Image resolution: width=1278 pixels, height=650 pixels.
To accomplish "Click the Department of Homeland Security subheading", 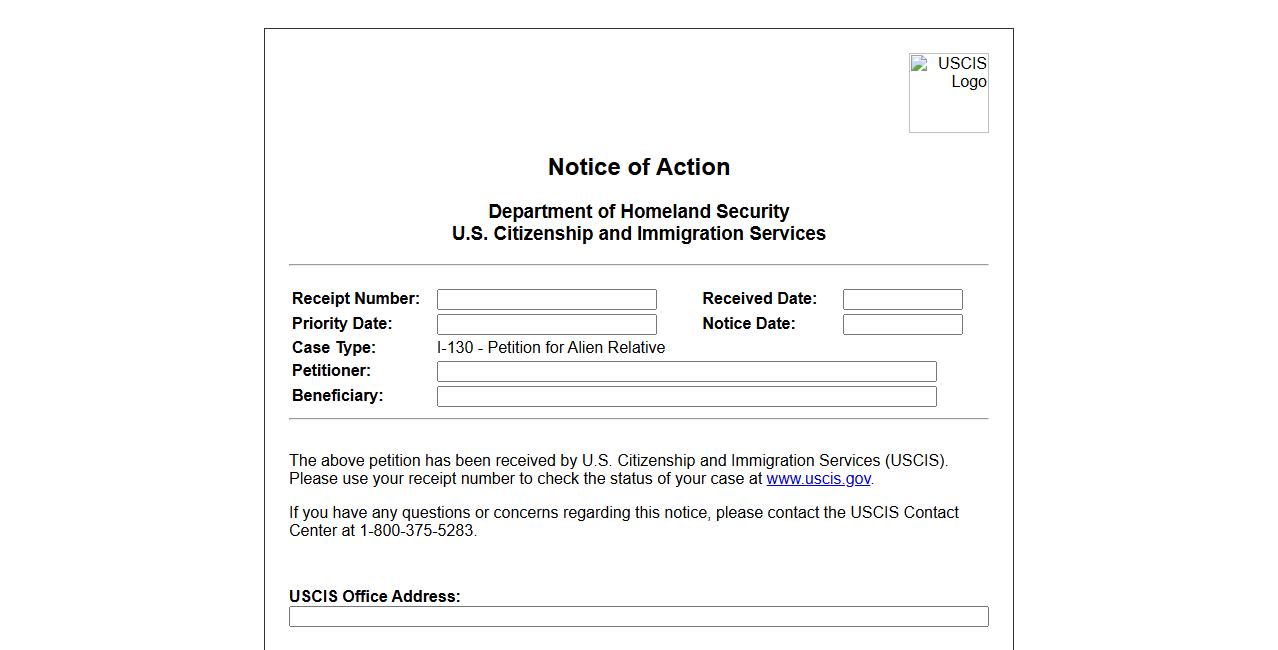I will [x=638, y=212].
